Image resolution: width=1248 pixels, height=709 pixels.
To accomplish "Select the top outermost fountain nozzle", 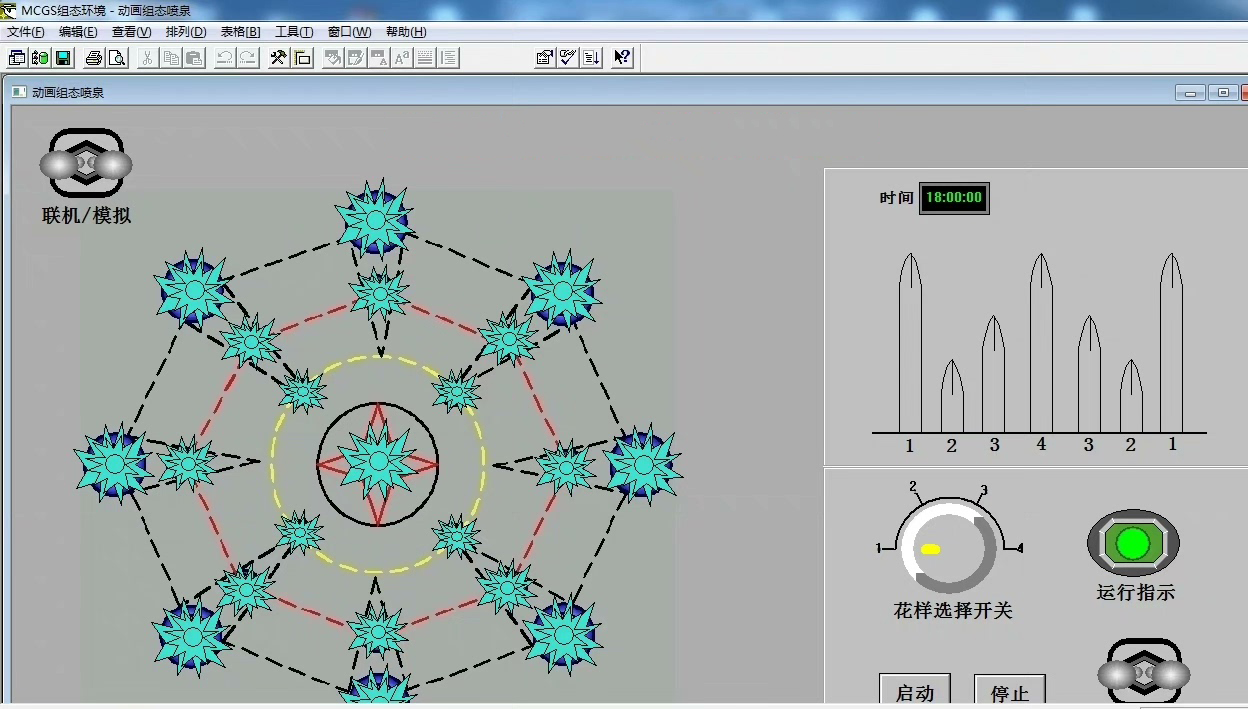I will pyautogui.click(x=375, y=218).
